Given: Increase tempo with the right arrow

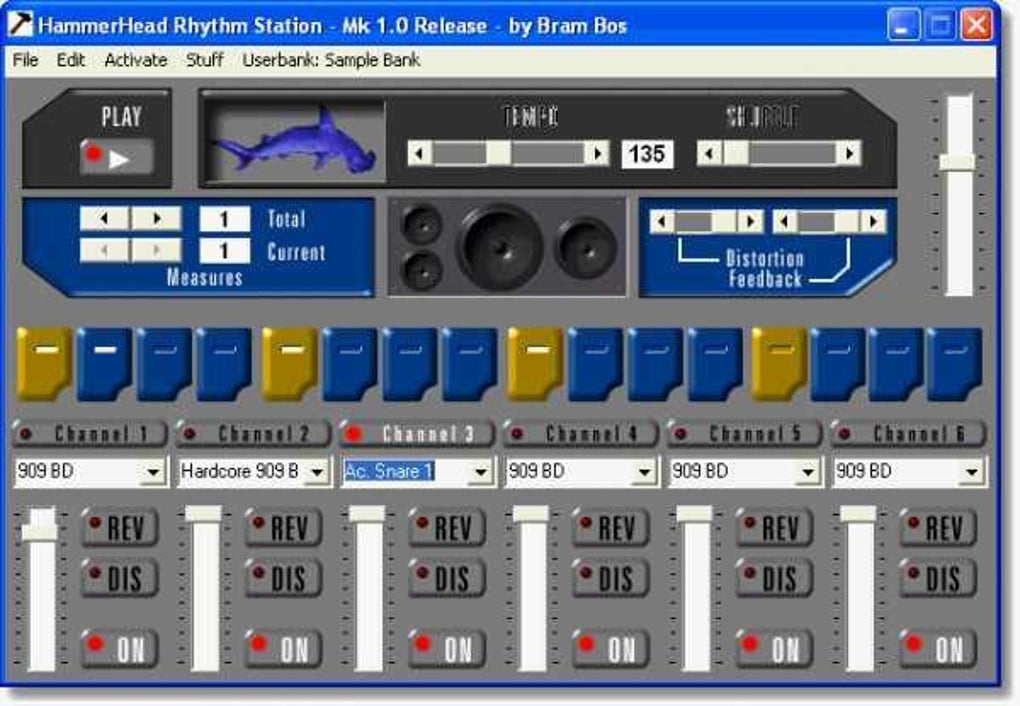Looking at the screenshot, I should tap(597, 154).
